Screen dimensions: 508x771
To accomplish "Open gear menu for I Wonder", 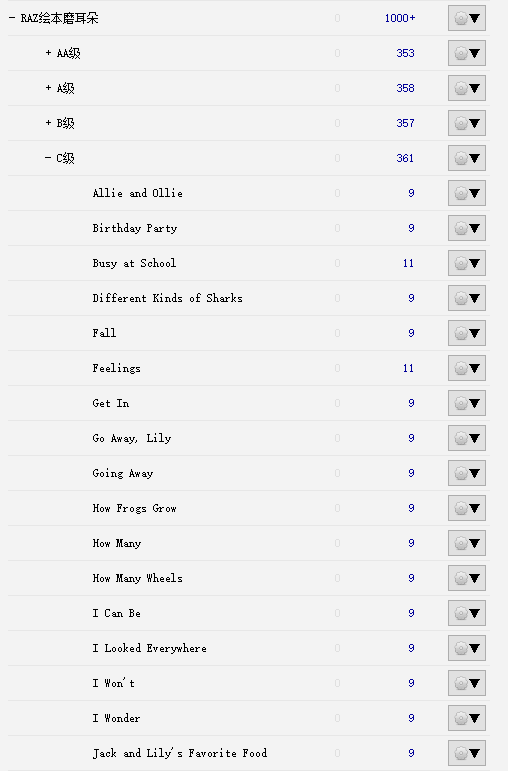I will (x=467, y=718).
